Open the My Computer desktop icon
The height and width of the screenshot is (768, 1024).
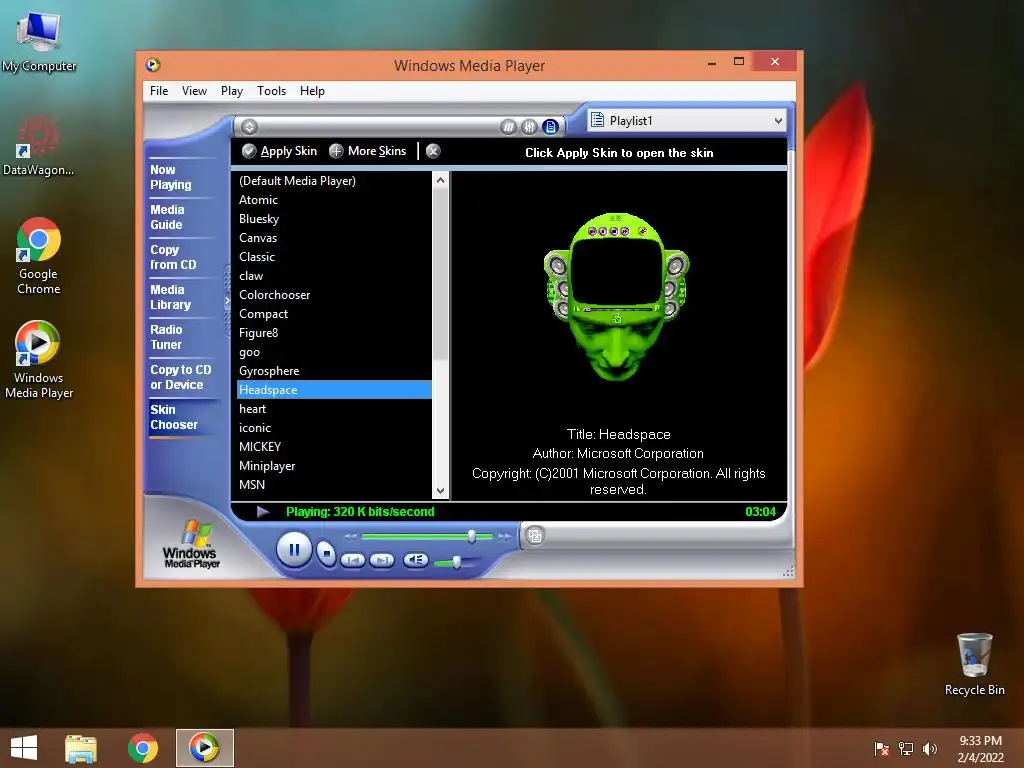click(x=39, y=40)
